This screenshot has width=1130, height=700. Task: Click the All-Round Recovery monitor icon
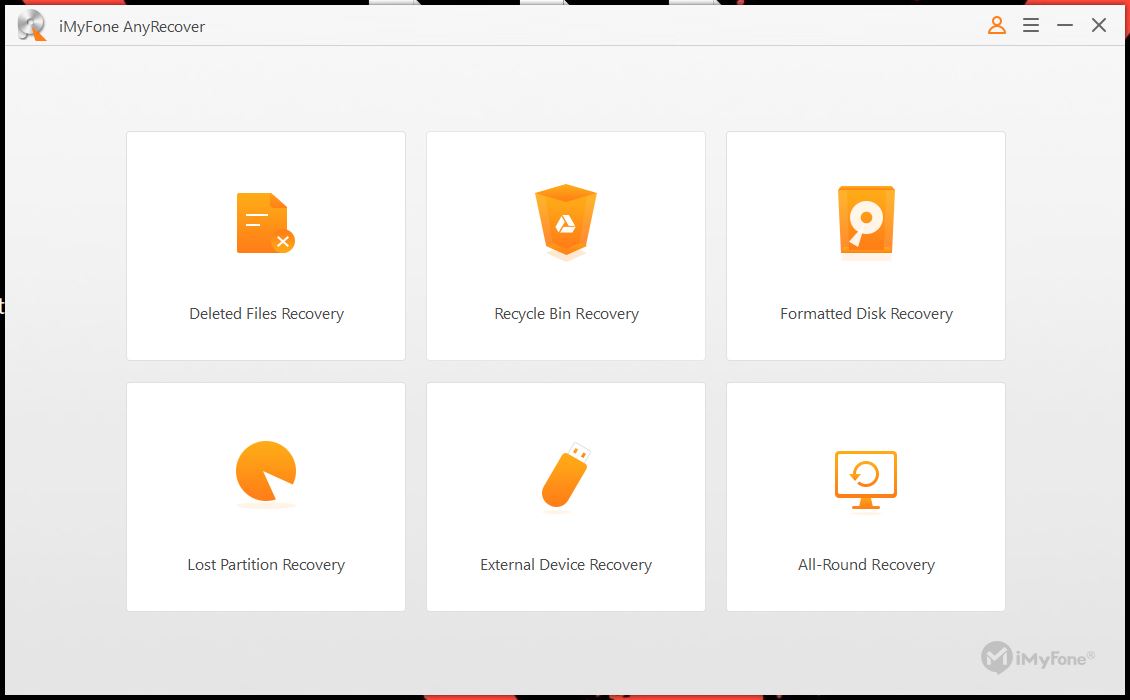point(866,479)
